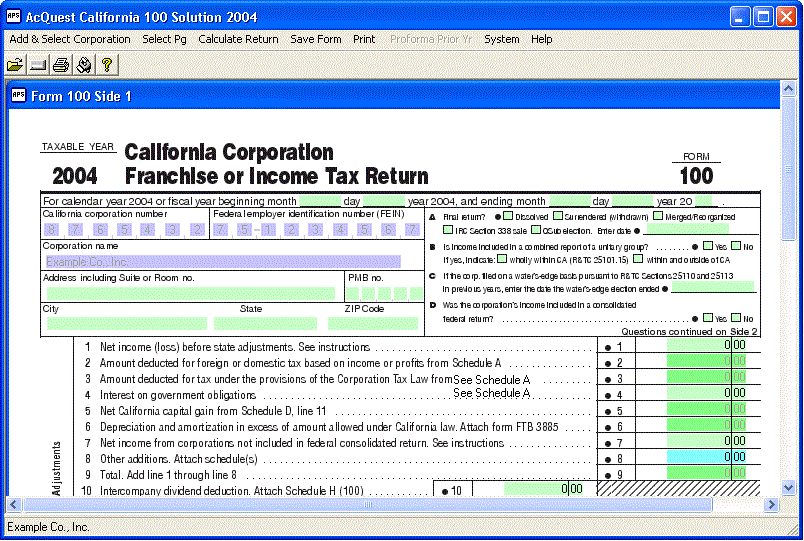
Task: Check the Dissolved checkbox
Action: point(508,216)
